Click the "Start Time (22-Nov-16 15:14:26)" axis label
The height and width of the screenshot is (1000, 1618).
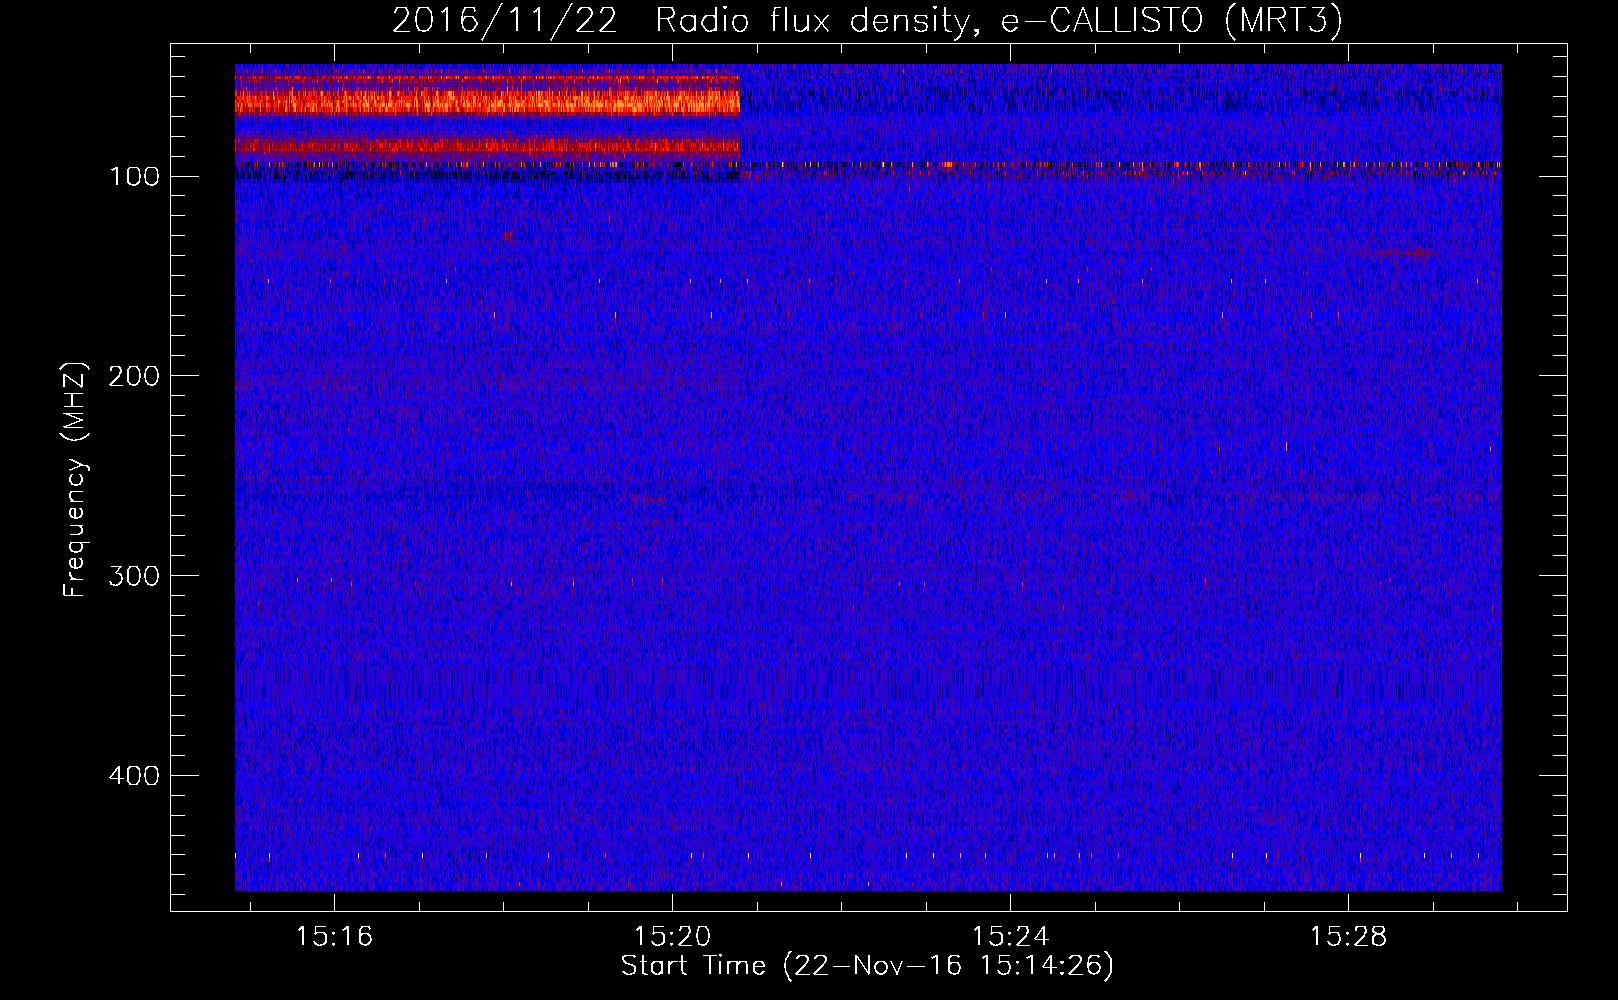coord(867,966)
